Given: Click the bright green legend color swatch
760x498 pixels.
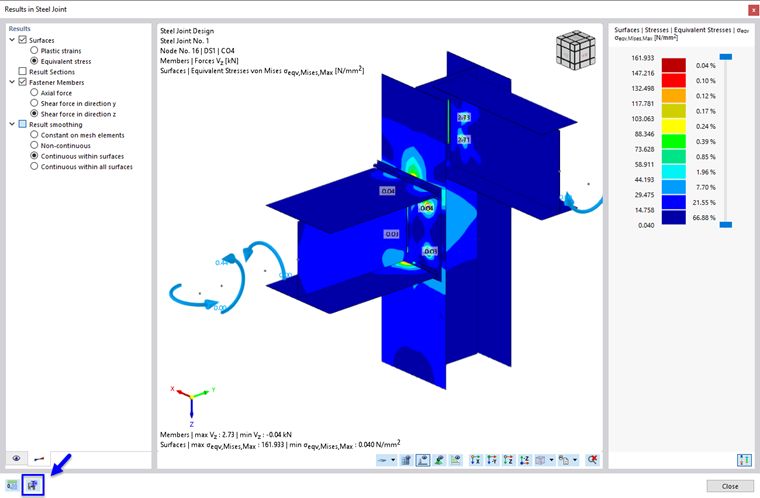Looking at the screenshot, I should click(x=674, y=141).
